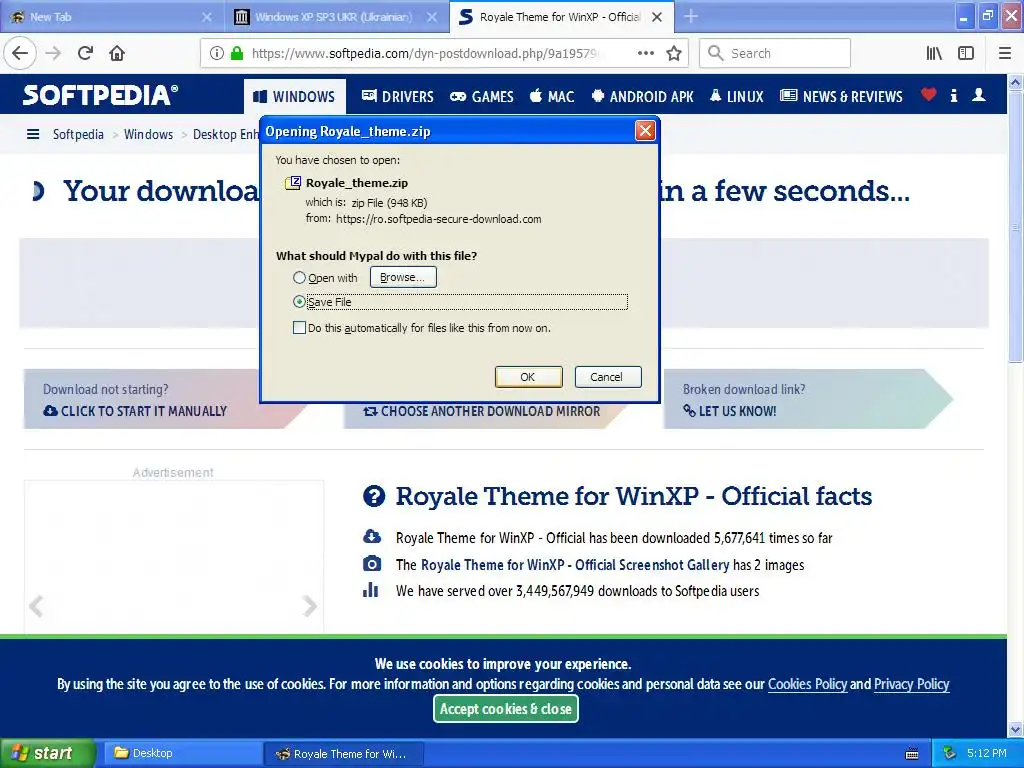
Task: Click the green padlock security icon
Action: (237, 54)
